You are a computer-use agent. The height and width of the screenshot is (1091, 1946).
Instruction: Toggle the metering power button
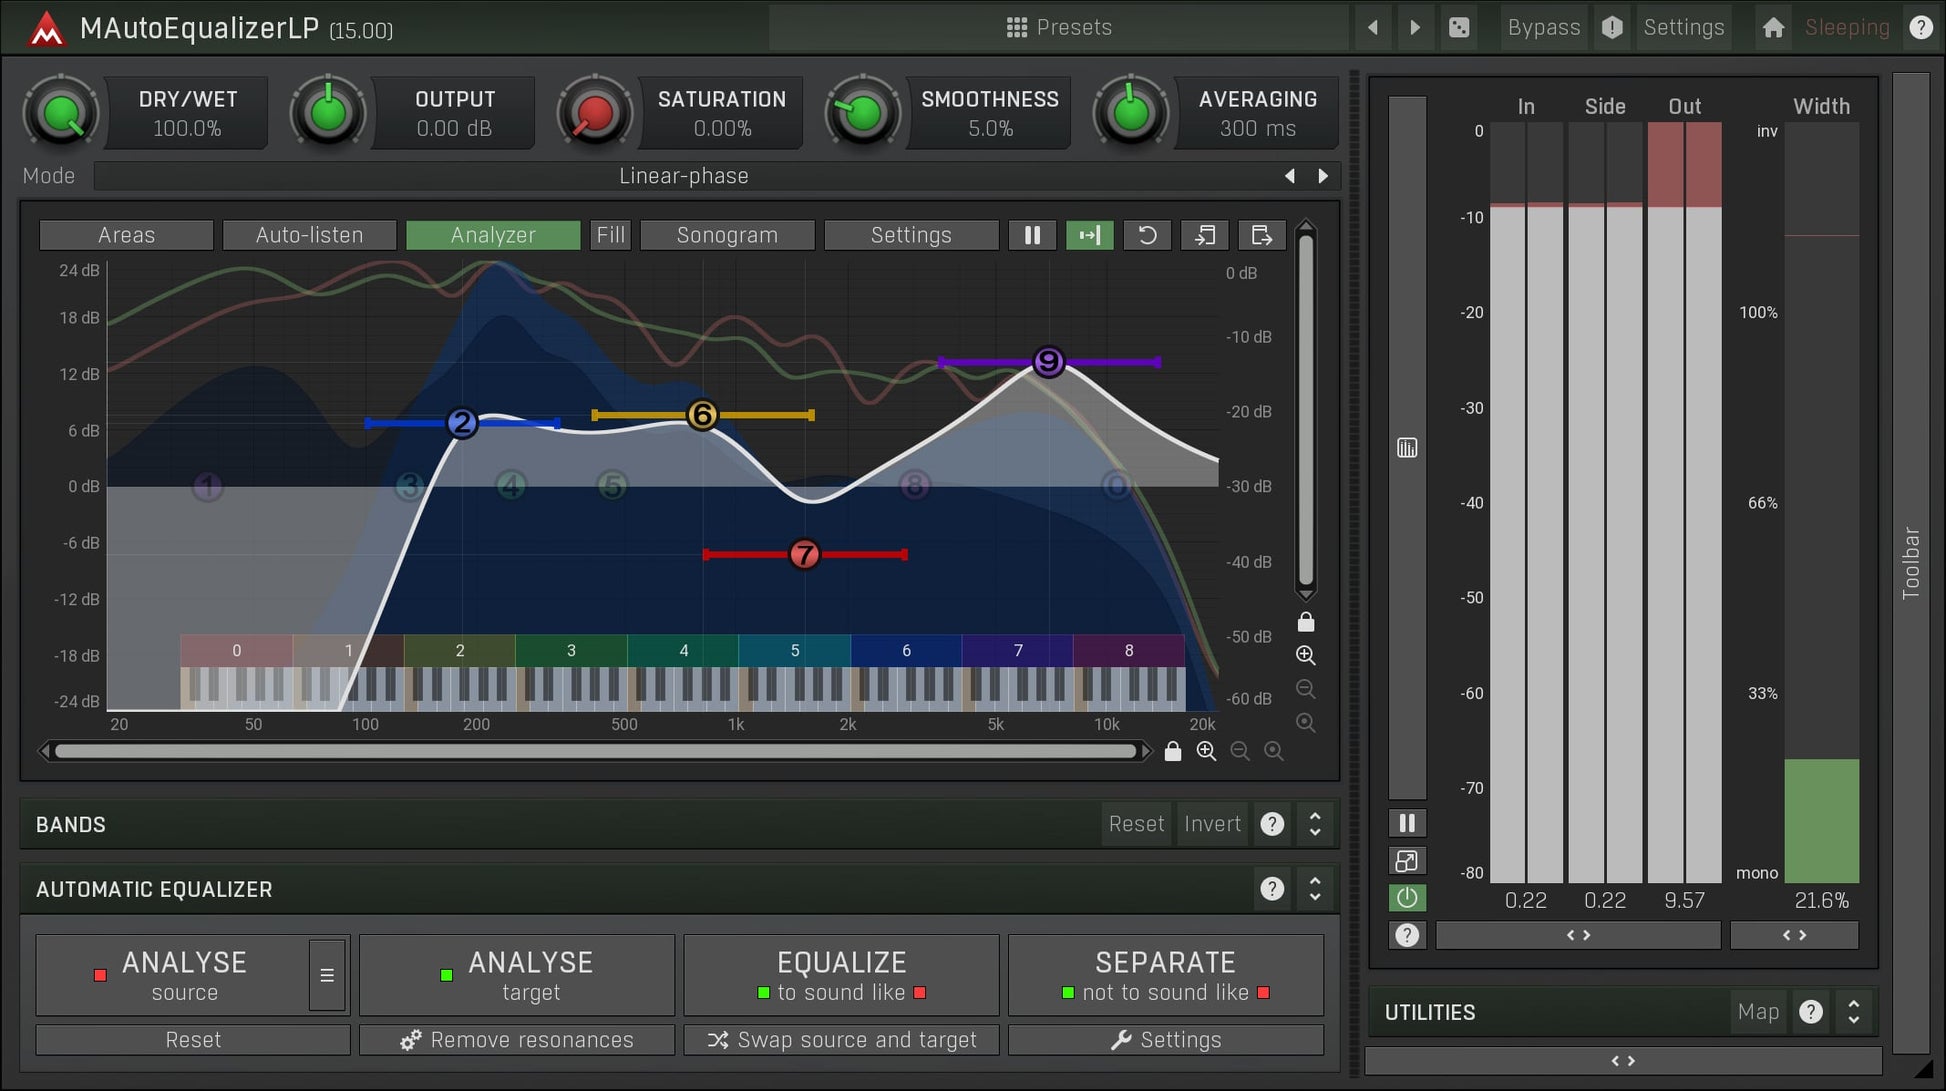pos(1407,897)
